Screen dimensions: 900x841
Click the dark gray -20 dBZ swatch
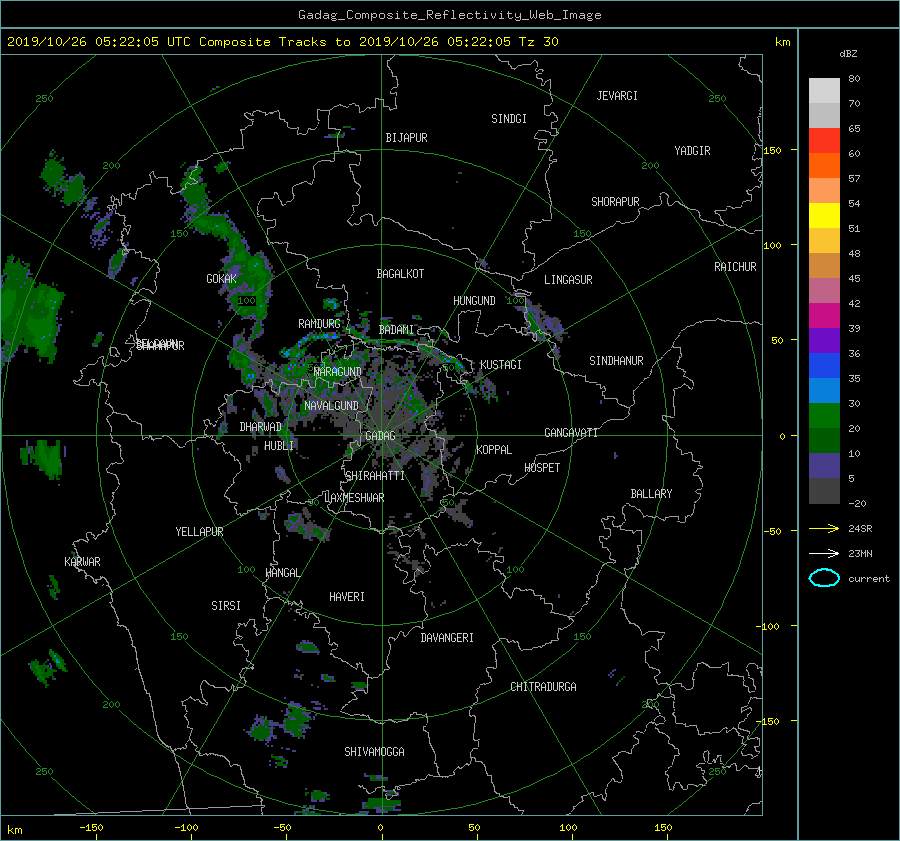(x=824, y=491)
